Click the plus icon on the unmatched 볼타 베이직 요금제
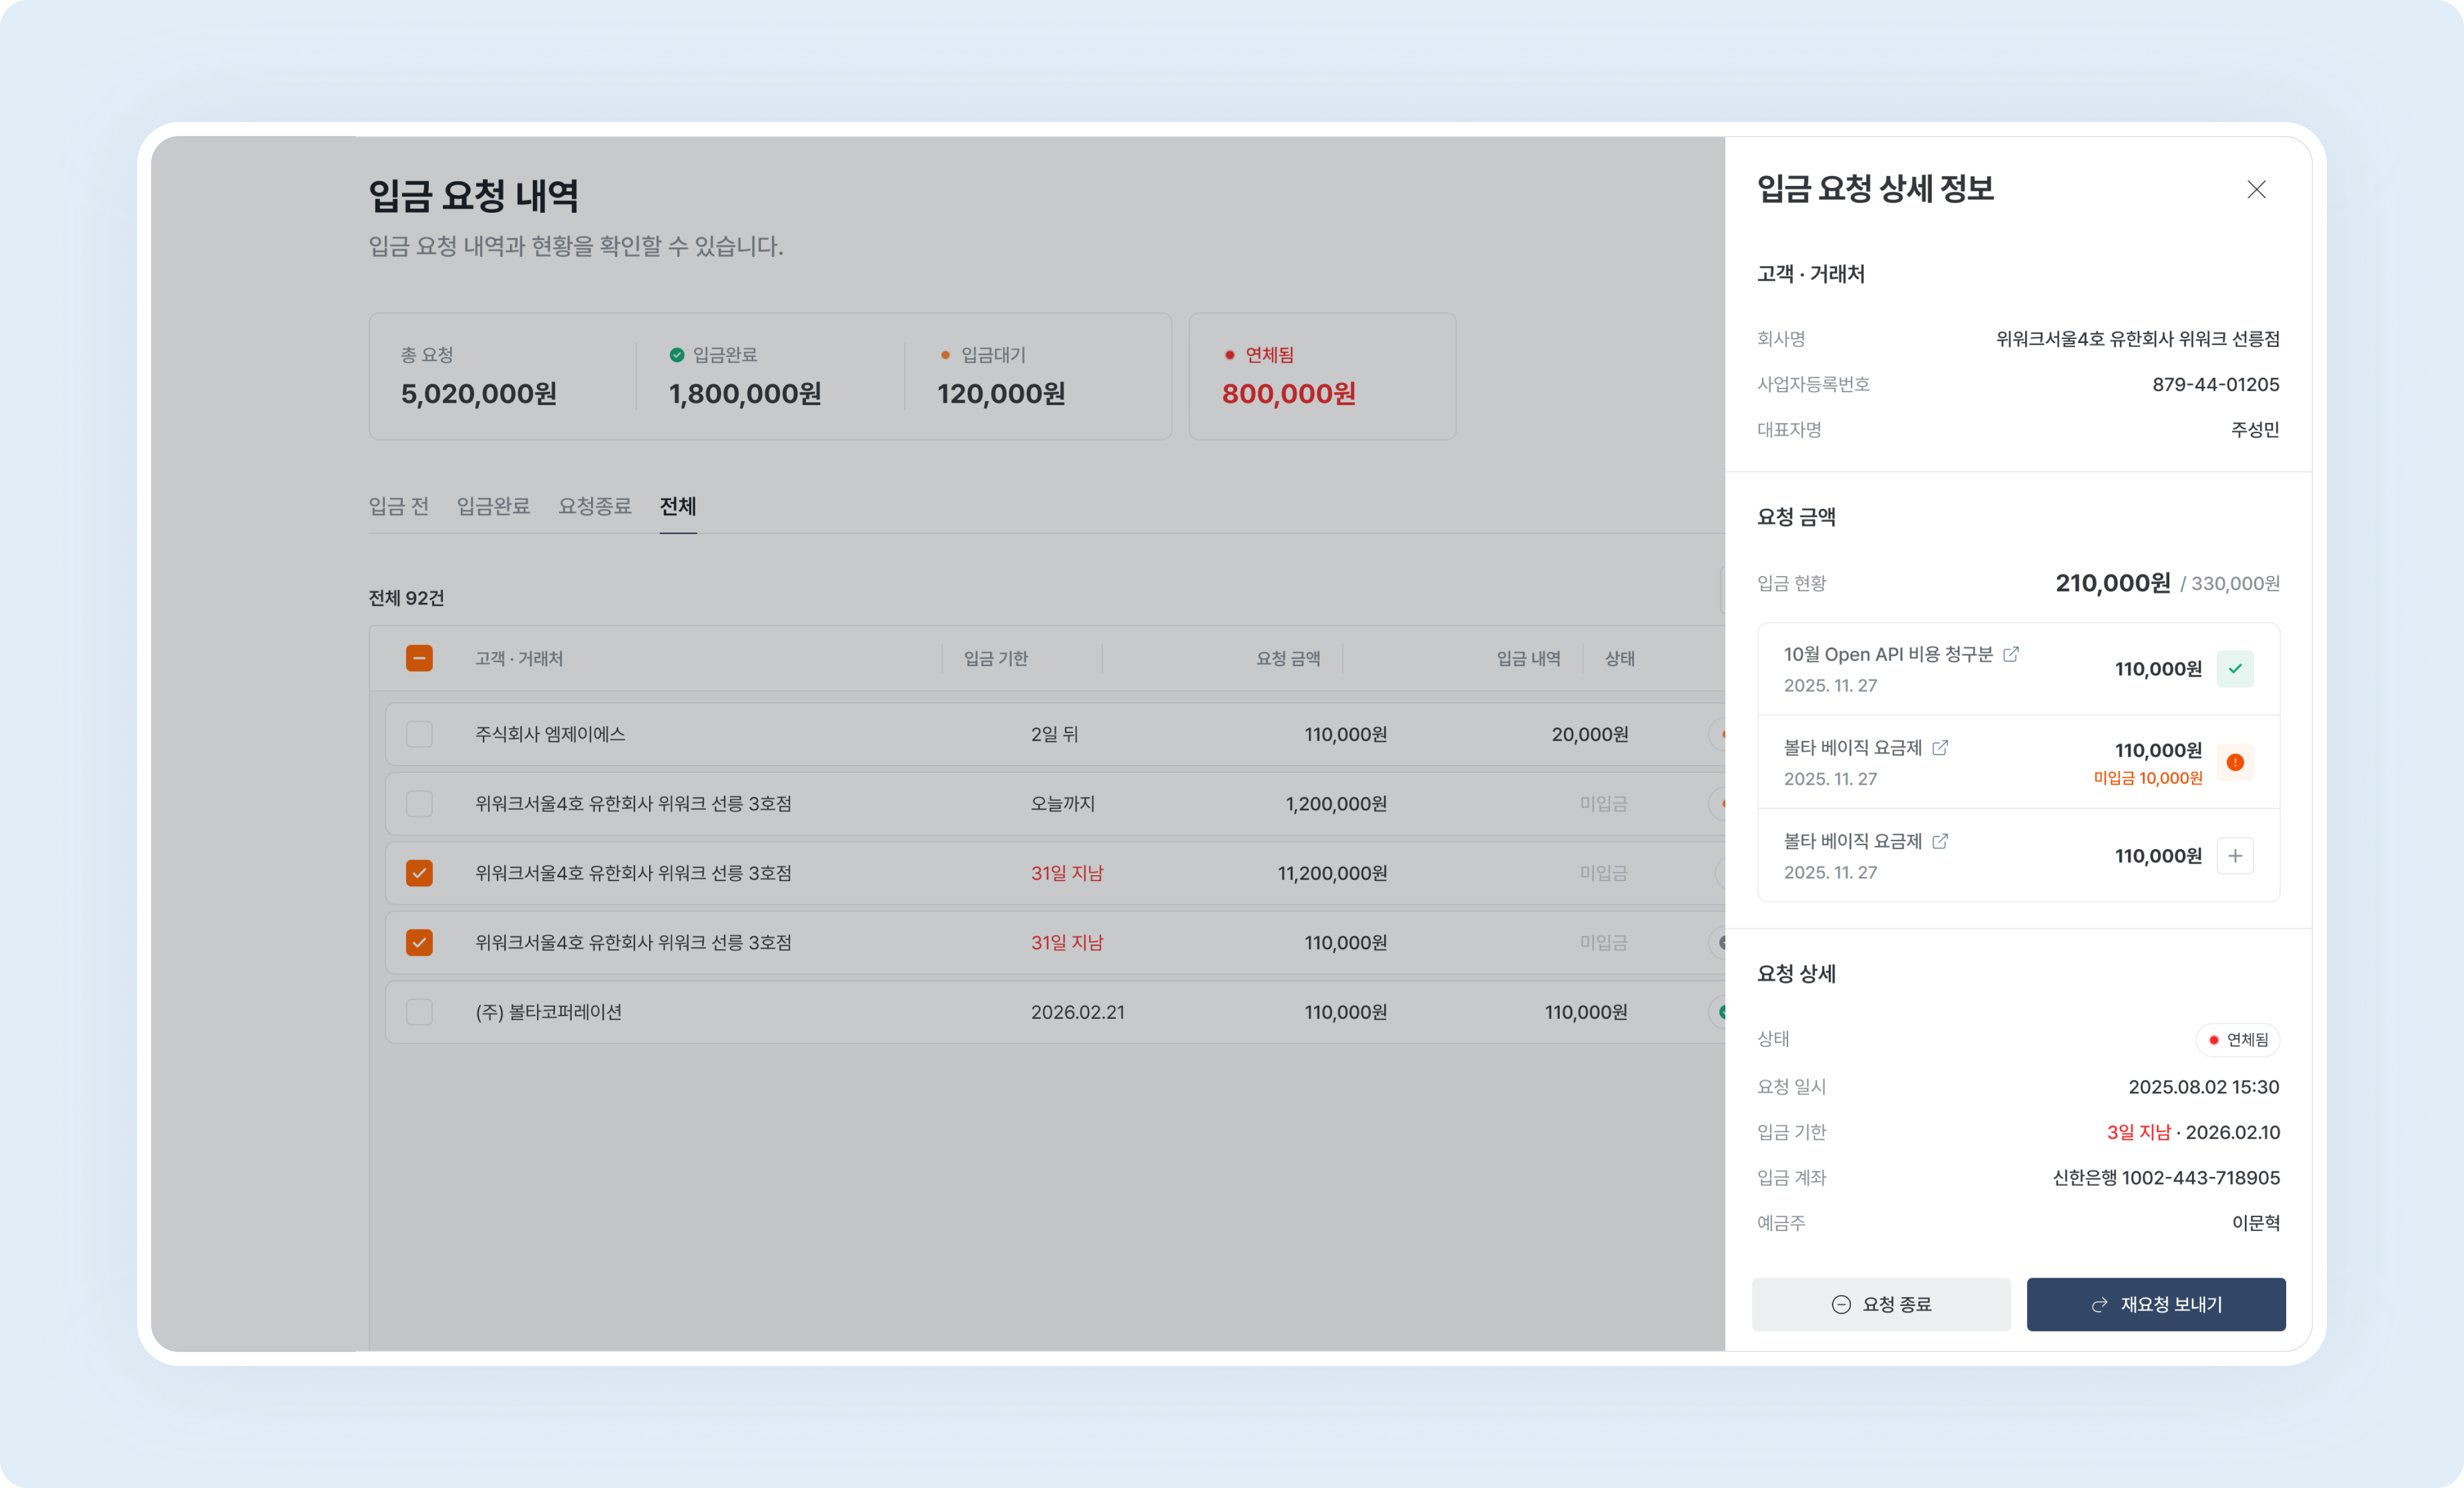 [x=2237, y=855]
